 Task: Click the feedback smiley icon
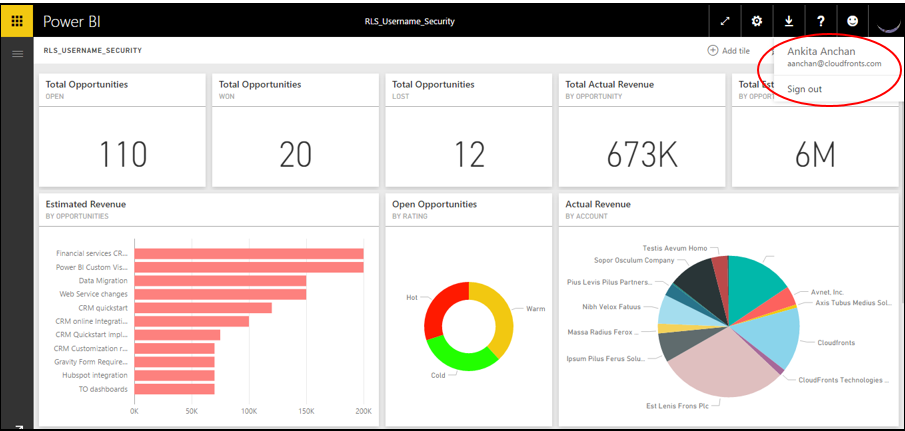(853, 21)
